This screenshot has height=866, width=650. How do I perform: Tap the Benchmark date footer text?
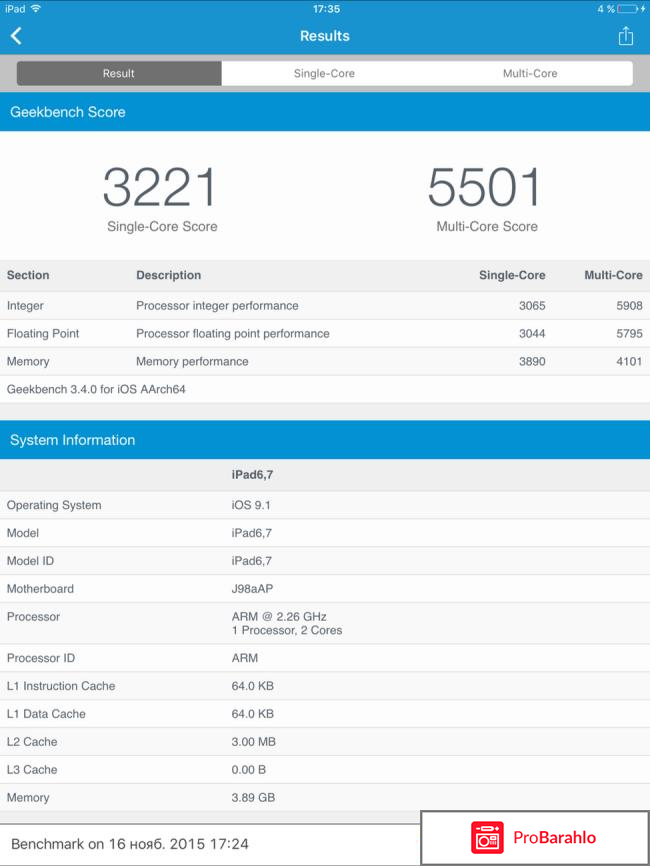click(x=130, y=844)
